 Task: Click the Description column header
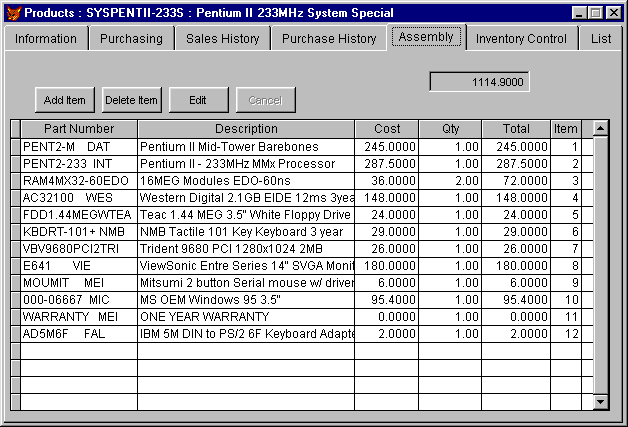click(246, 129)
